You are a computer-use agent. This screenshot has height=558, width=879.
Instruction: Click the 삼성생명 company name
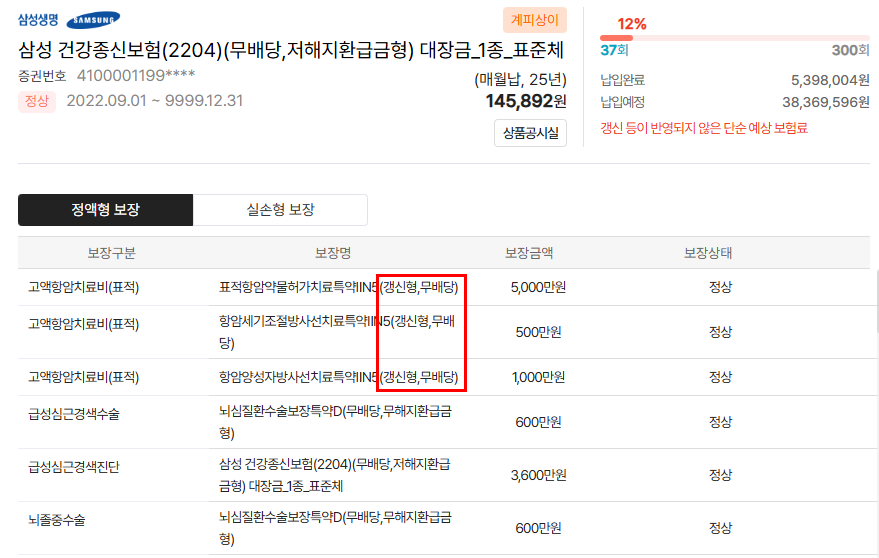tap(38, 20)
